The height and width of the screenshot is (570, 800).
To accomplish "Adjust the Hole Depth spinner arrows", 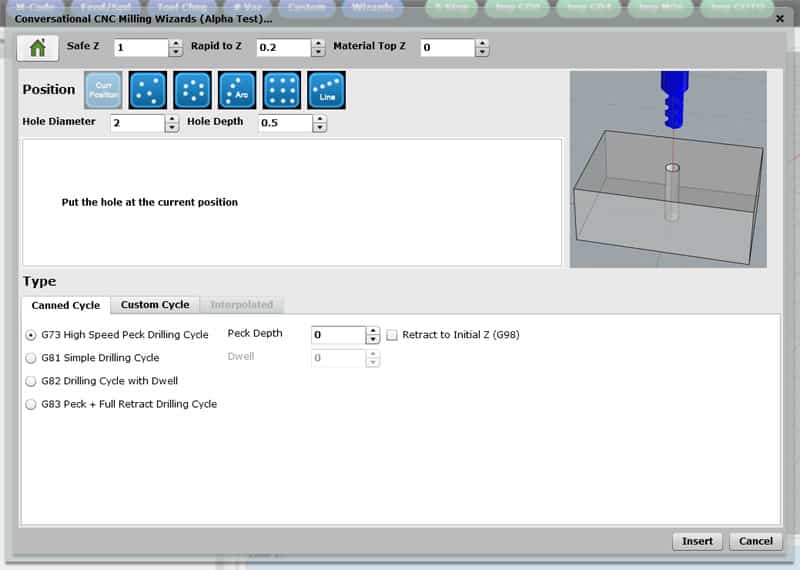I will pyautogui.click(x=320, y=123).
